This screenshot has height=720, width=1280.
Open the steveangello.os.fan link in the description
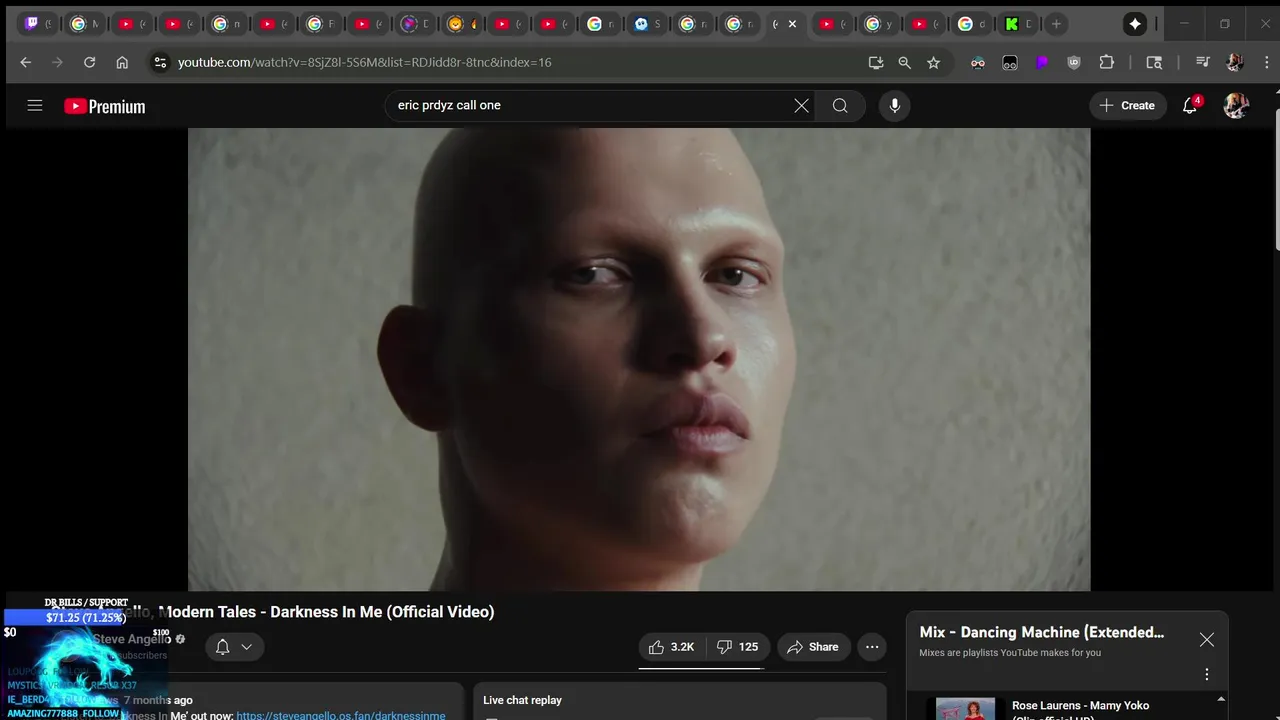tap(341, 715)
